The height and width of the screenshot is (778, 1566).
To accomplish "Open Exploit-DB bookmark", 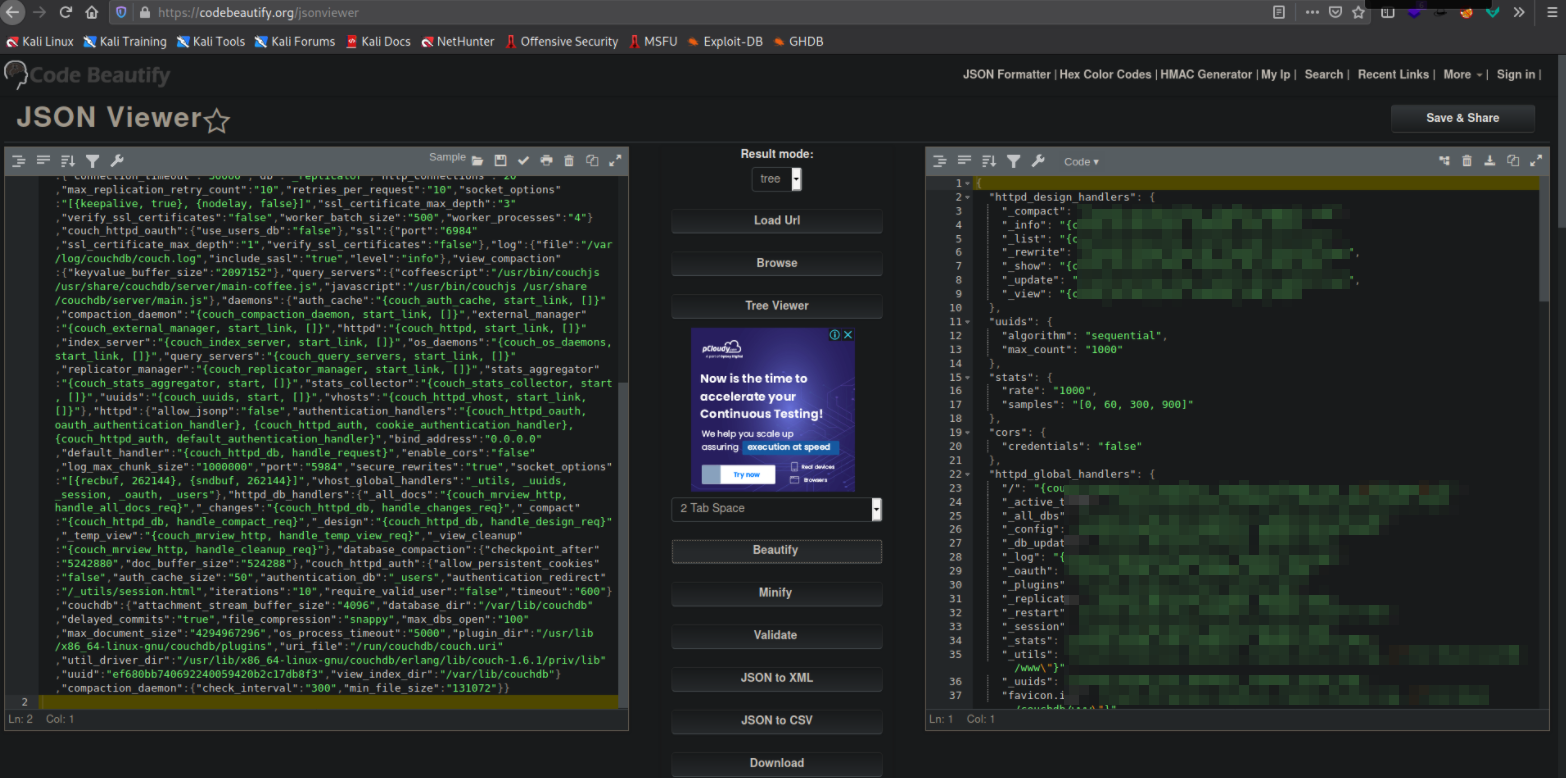I will pos(725,42).
